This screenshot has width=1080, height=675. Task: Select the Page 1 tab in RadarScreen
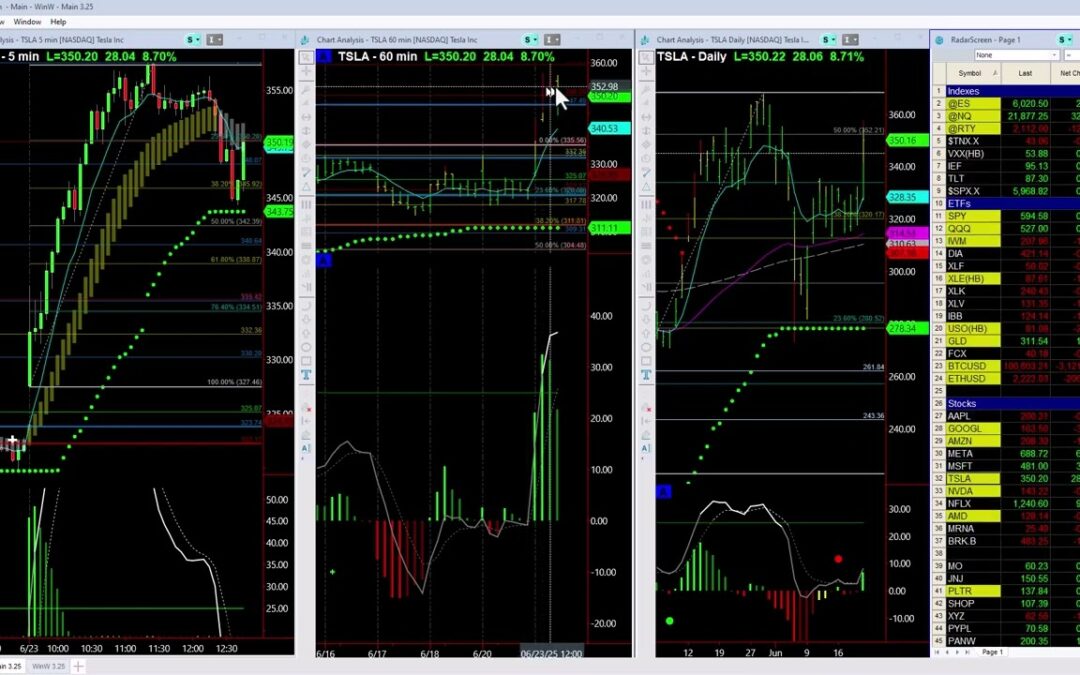pyautogui.click(x=992, y=652)
